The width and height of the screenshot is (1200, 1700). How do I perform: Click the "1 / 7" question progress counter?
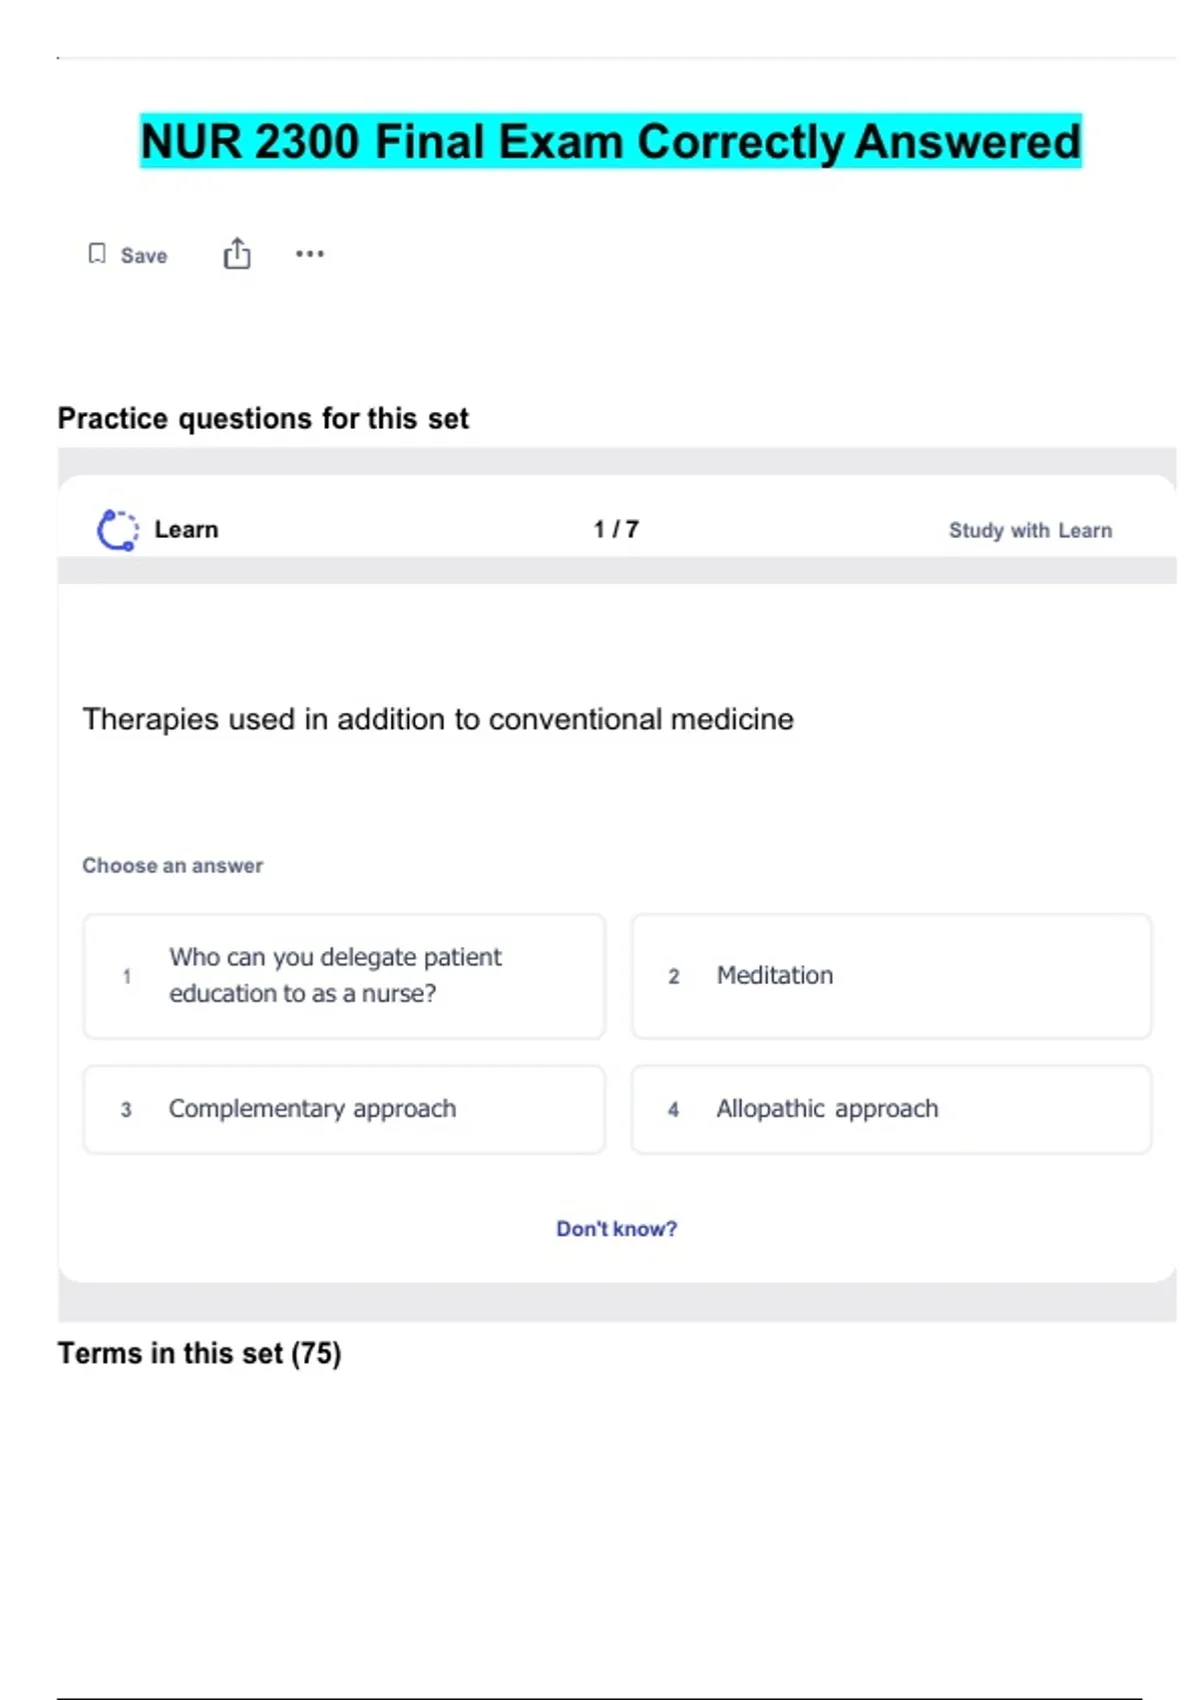pos(616,530)
